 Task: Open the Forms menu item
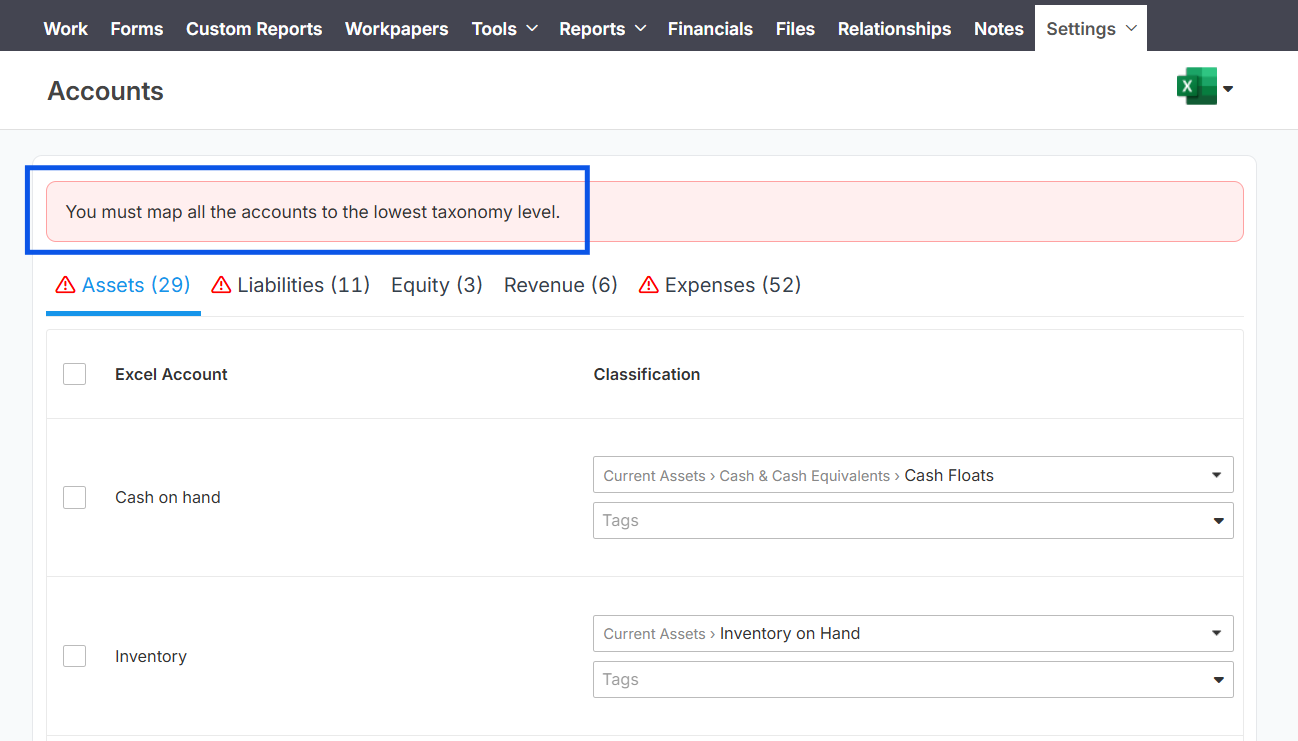pos(137,29)
